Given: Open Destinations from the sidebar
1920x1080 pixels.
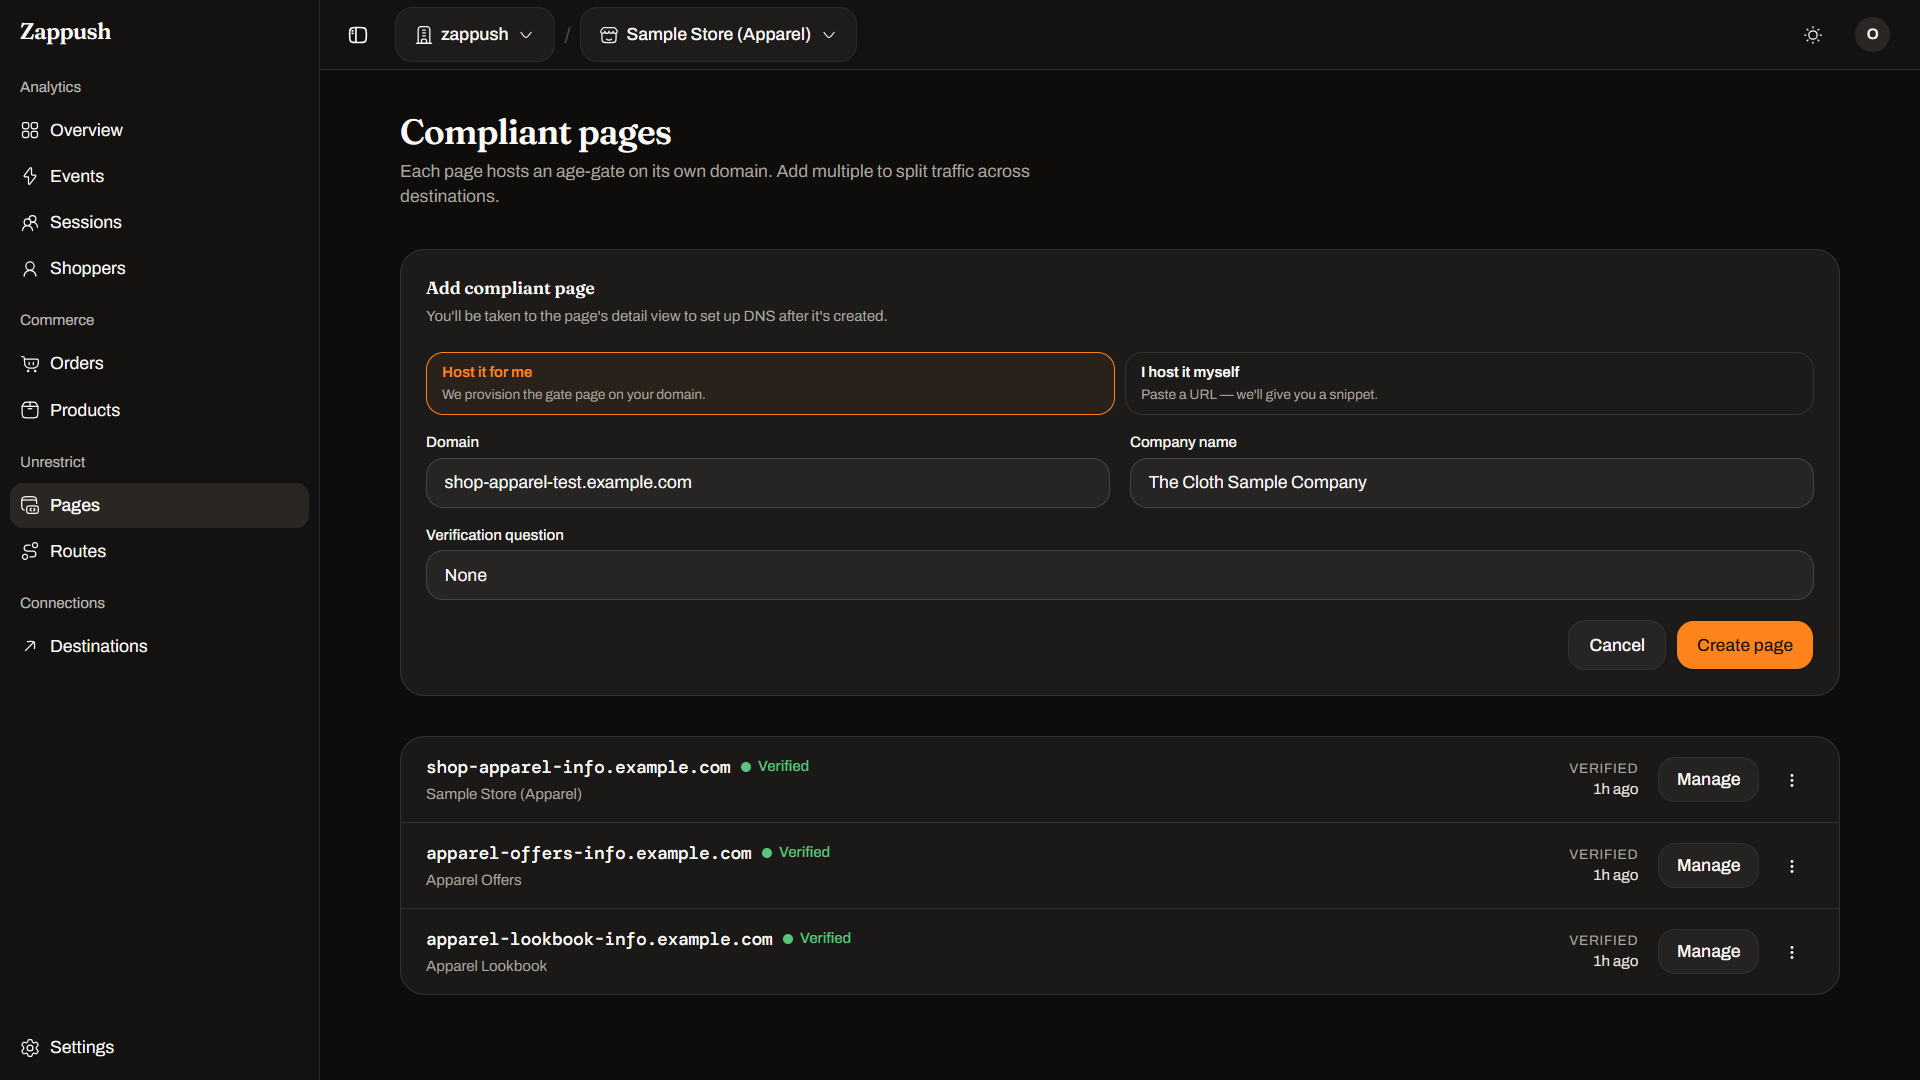Looking at the screenshot, I should coord(159,646).
